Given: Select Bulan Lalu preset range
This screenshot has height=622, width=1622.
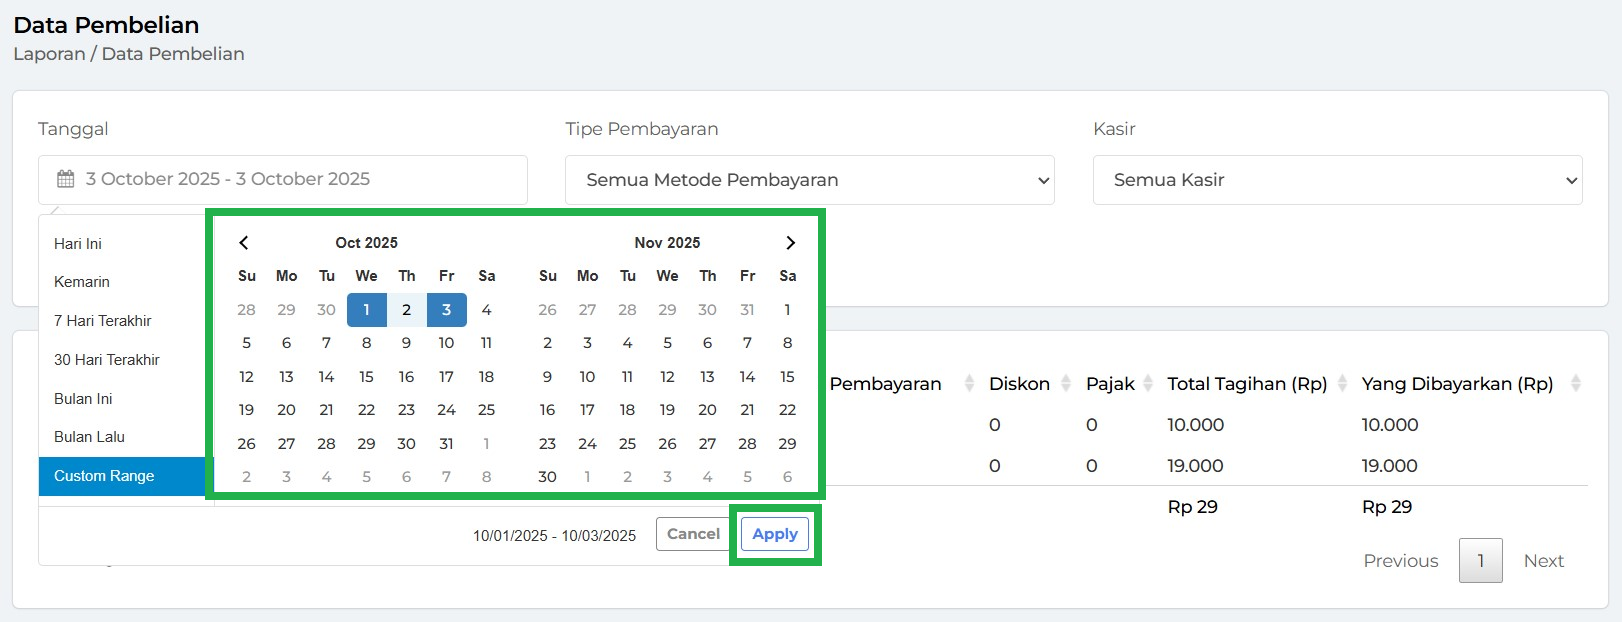Looking at the screenshot, I should point(89,437).
